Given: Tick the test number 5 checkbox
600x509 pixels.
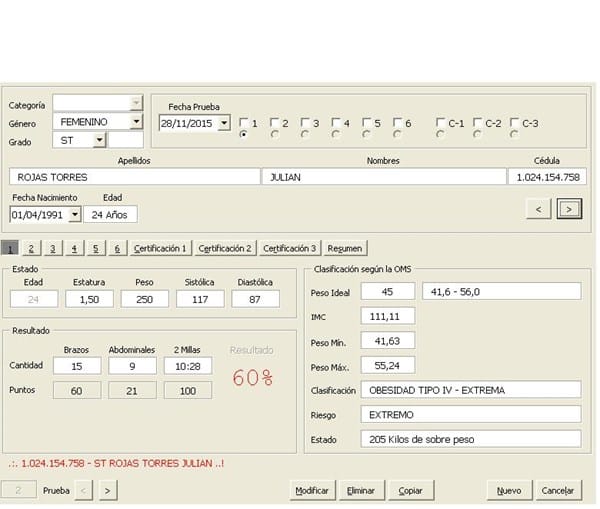Looking at the screenshot, I should pyautogui.click(x=367, y=123).
